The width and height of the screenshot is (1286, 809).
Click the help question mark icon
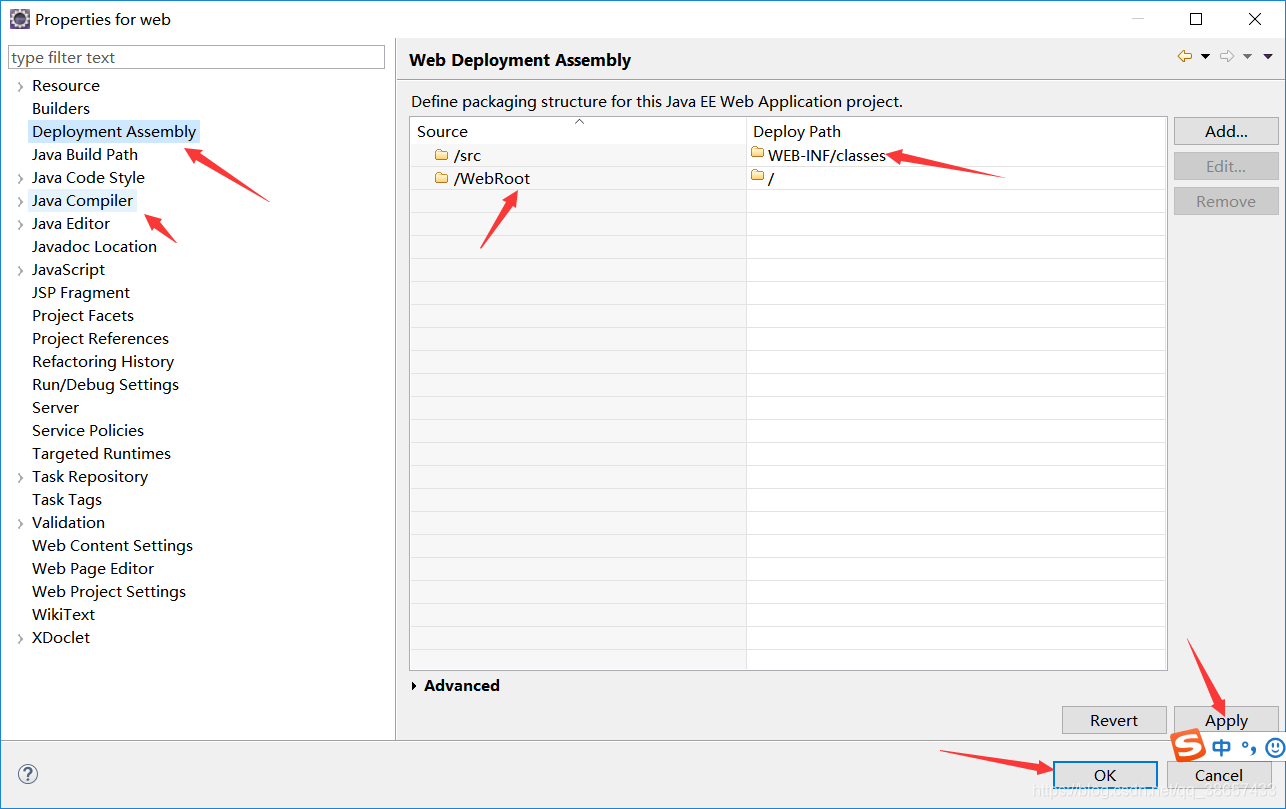pyautogui.click(x=28, y=774)
